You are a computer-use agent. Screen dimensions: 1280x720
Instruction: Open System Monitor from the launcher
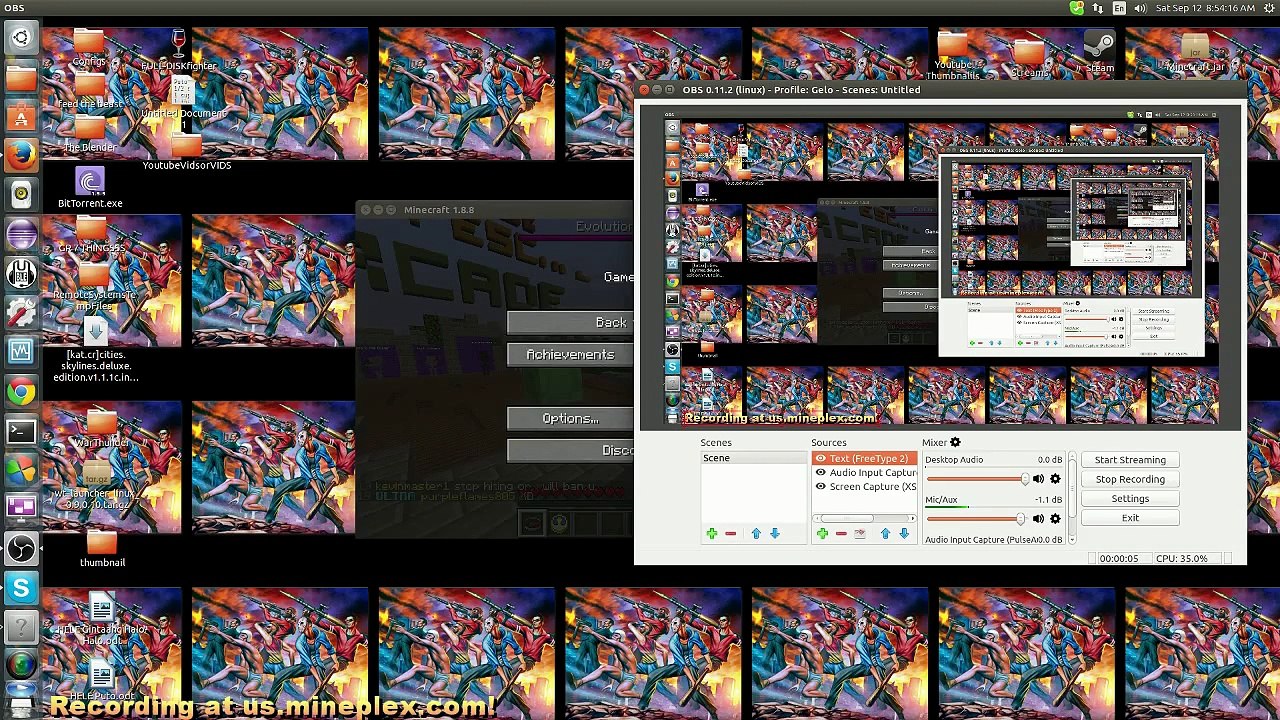click(21, 352)
